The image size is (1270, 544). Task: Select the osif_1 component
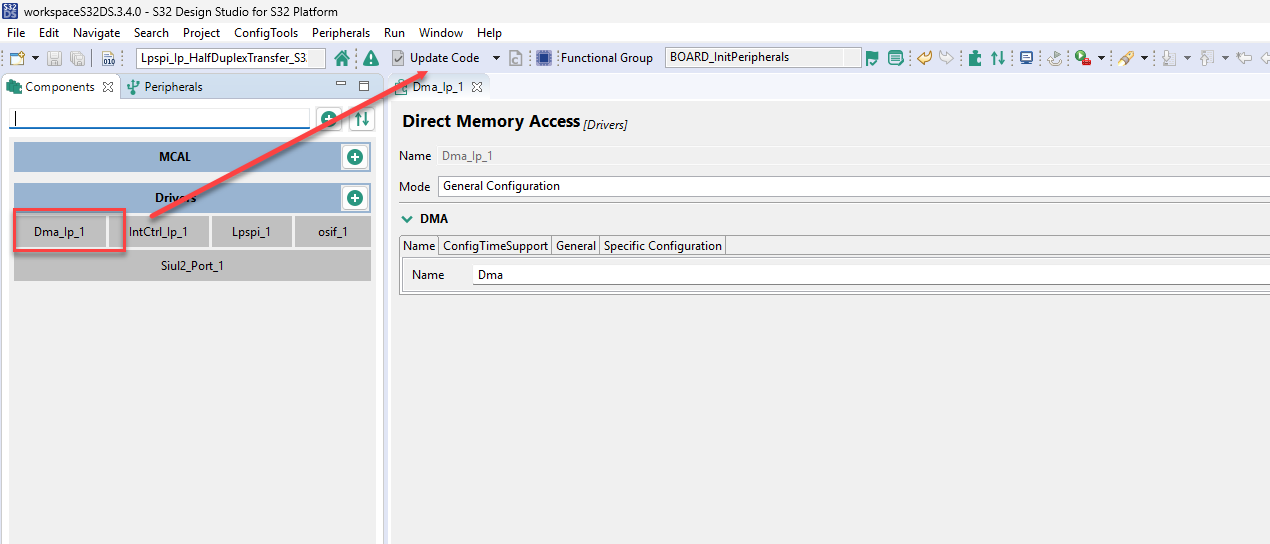point(332,232)
